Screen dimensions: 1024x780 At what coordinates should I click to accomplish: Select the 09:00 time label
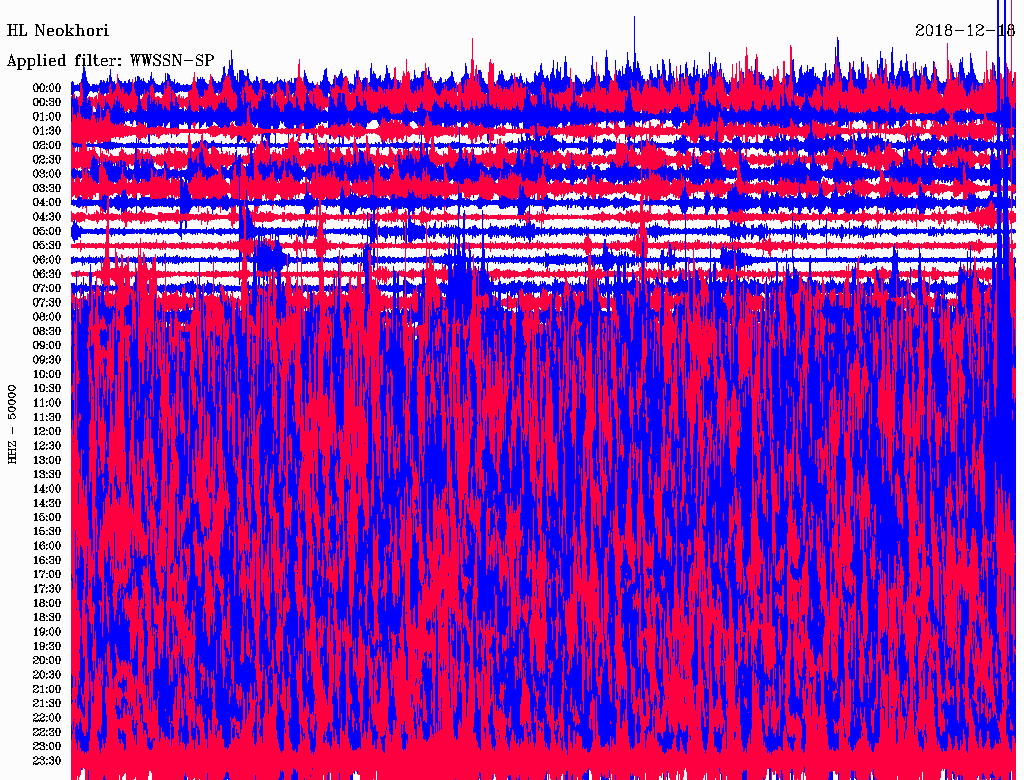pyautogui.click(x=47, y=346)
